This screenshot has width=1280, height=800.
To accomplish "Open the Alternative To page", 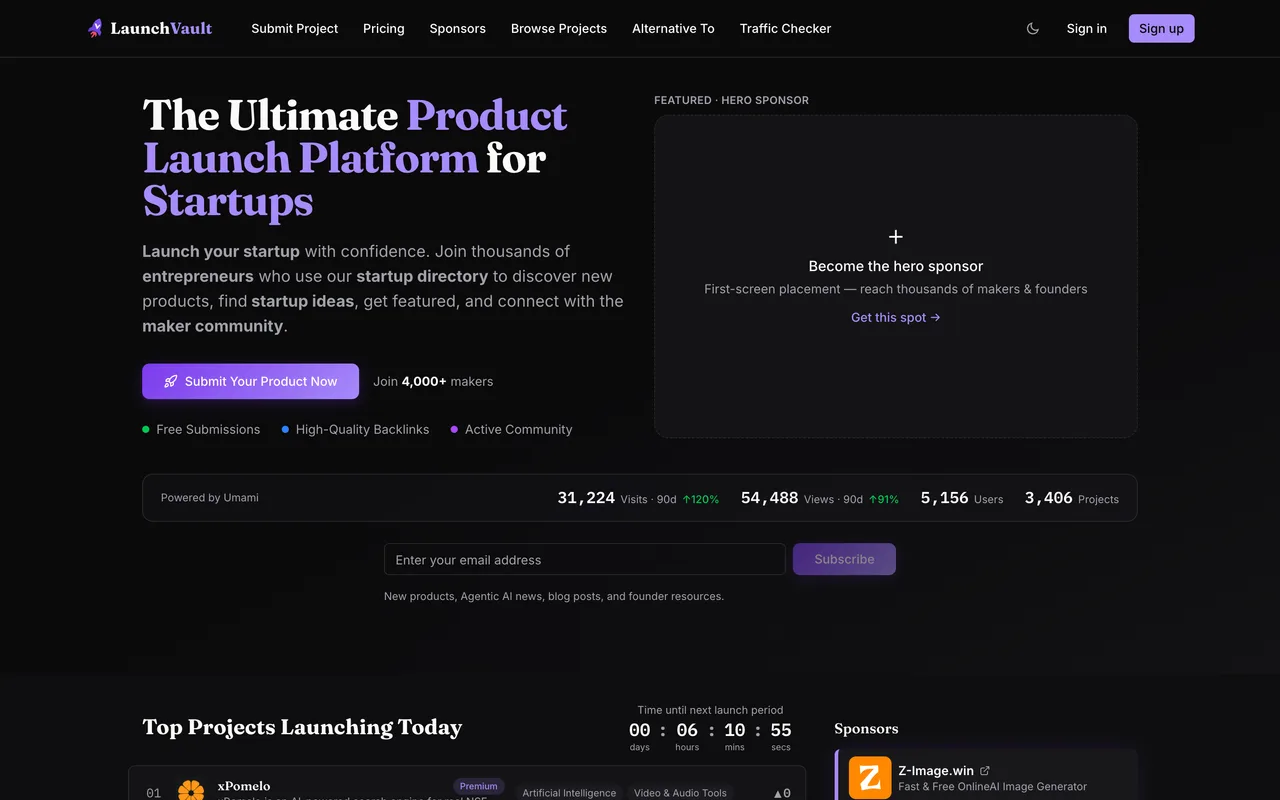I will (x=673, y=29).
